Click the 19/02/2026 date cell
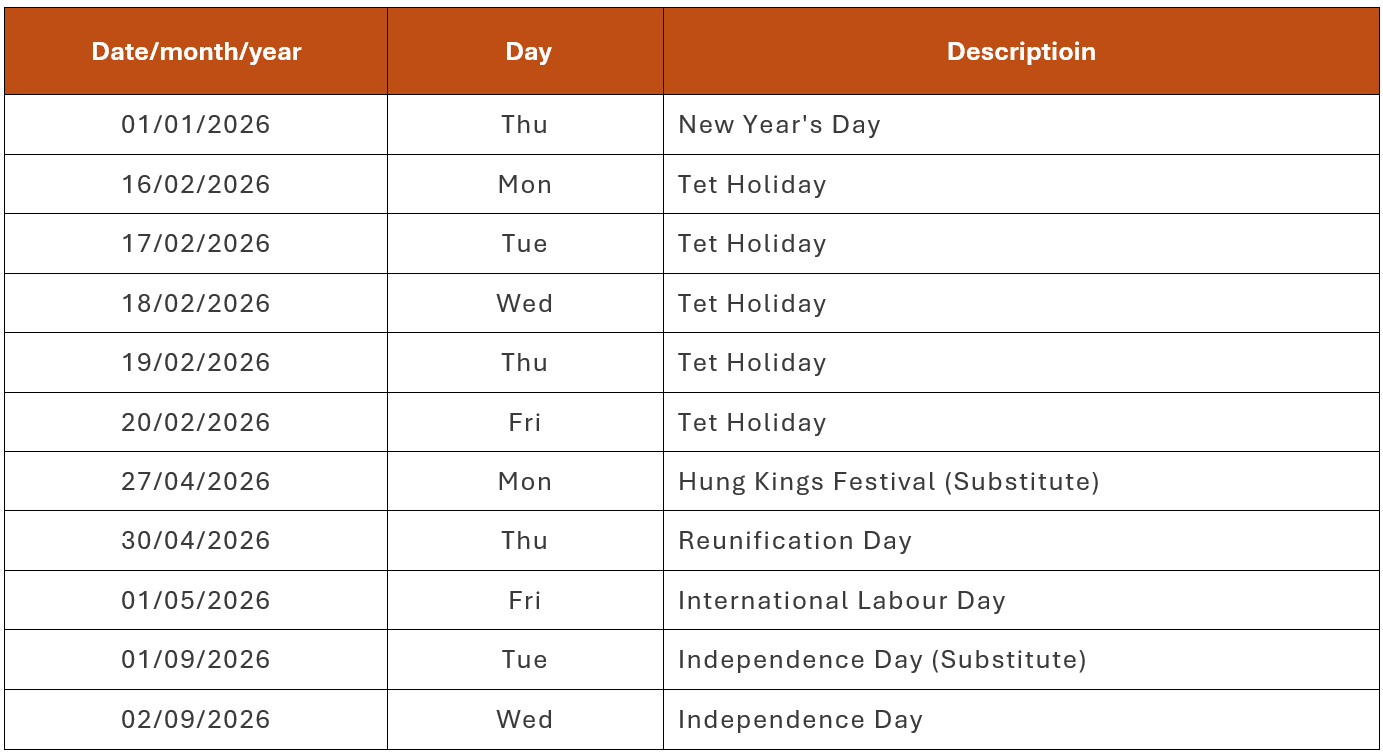 196,363
